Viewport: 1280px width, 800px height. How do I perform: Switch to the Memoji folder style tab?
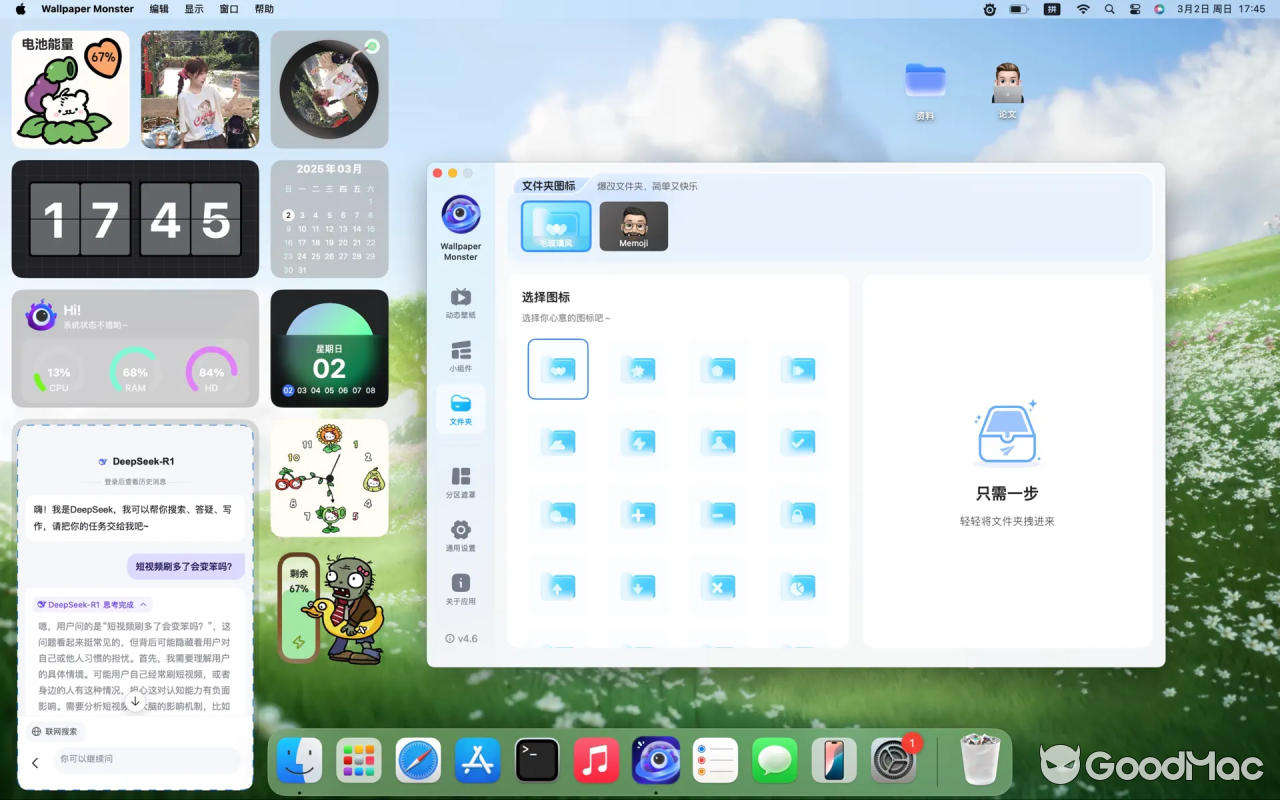pyautogui.click(x=633, y=226)
